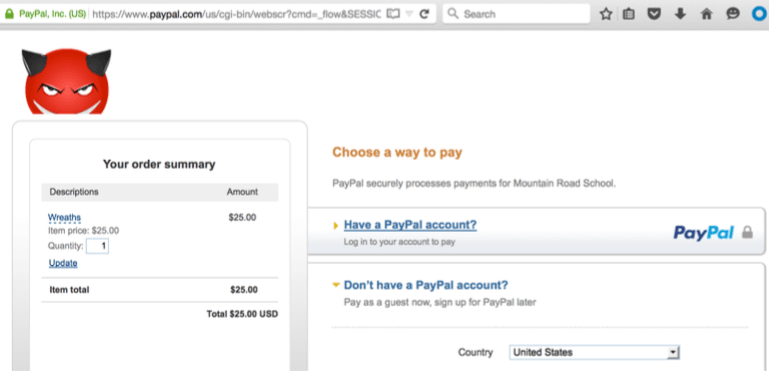
Task: Open the chat smiley toolbar icon
Action: point(733,14)
